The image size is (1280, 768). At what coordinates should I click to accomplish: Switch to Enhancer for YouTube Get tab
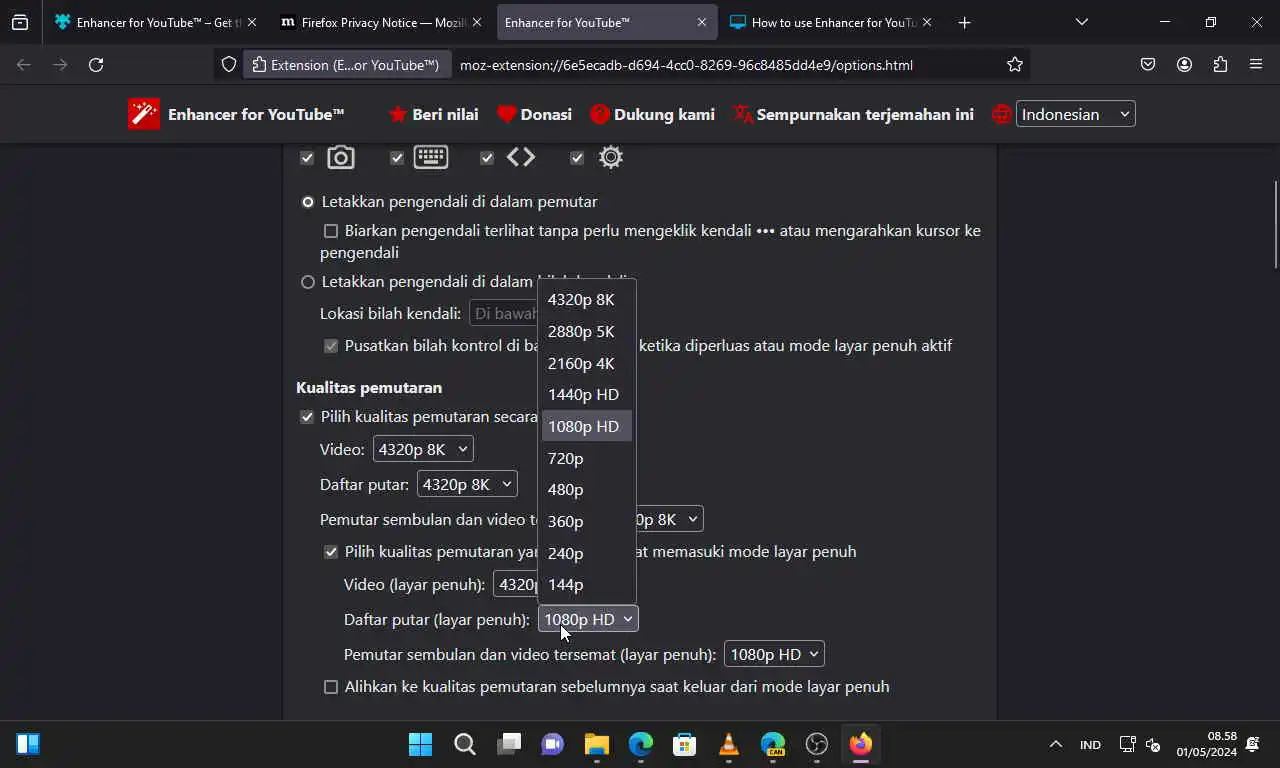155,22
